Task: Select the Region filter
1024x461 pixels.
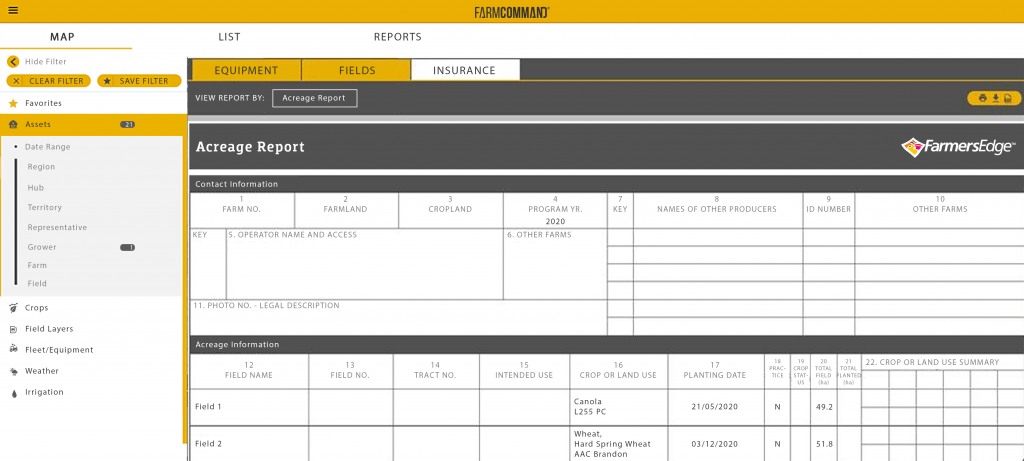Action: (41, 167)
